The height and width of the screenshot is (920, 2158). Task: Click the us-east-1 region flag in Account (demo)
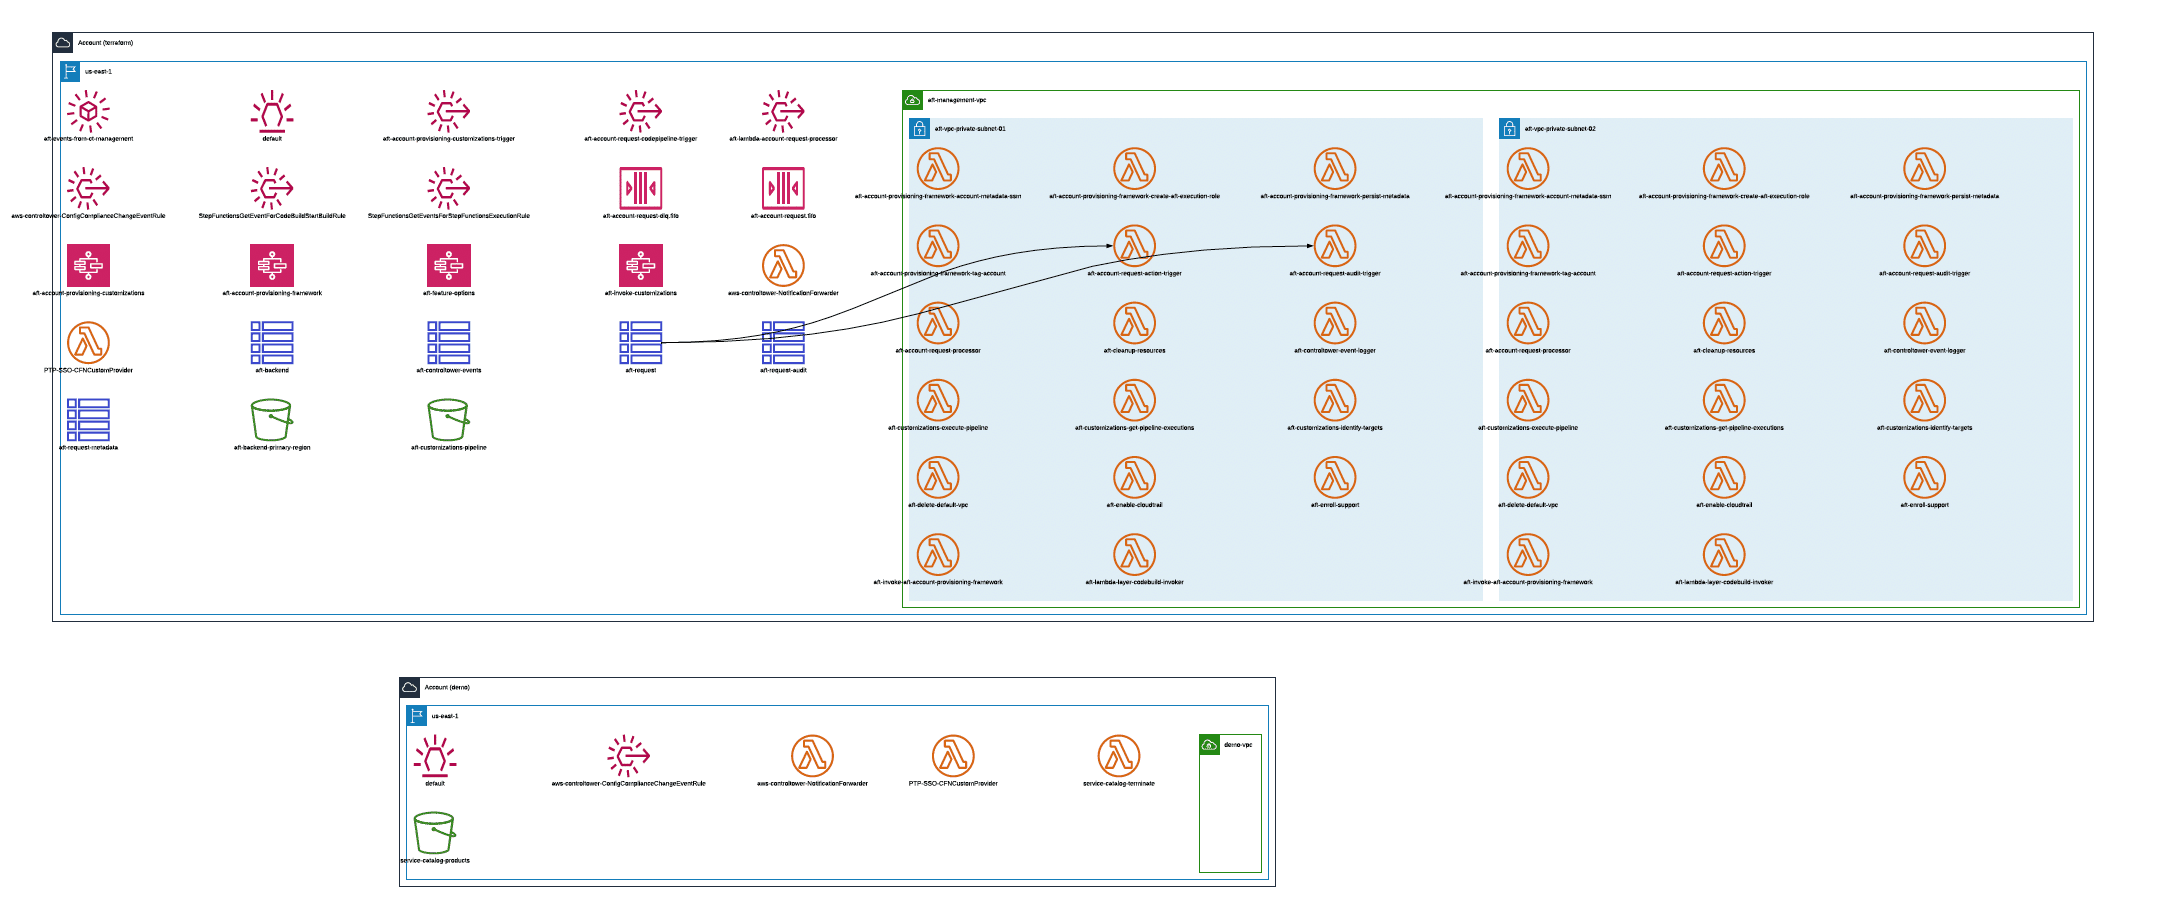click(414, 716)
